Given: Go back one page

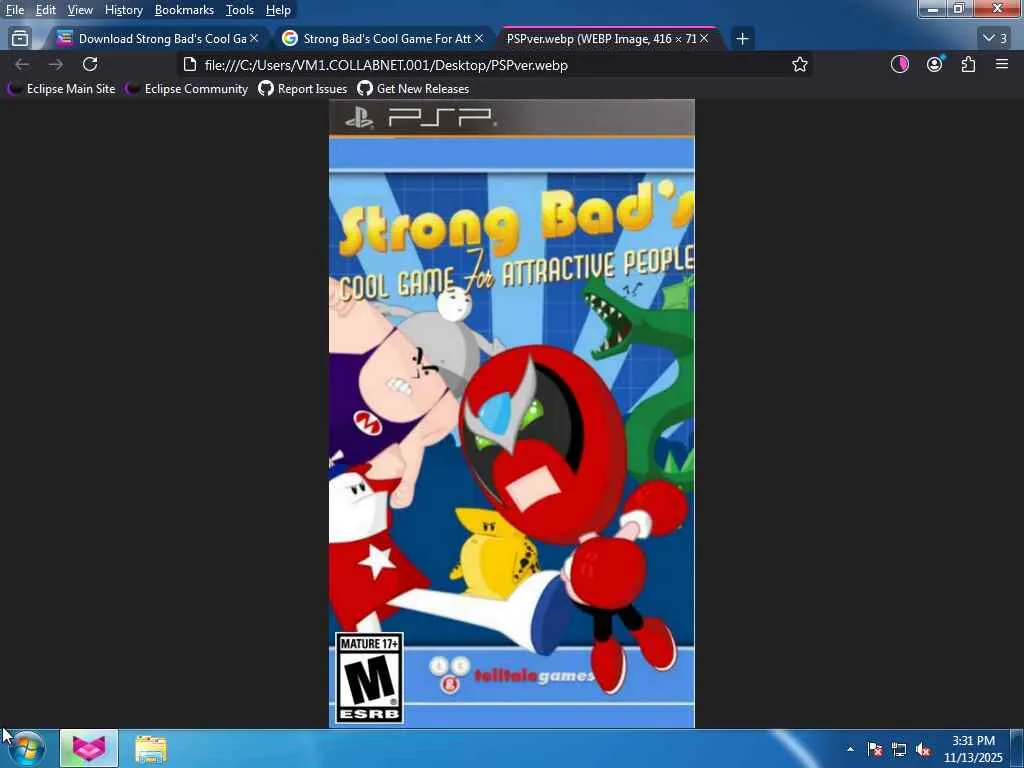Looking at the screenshot, I should [22, 64].
